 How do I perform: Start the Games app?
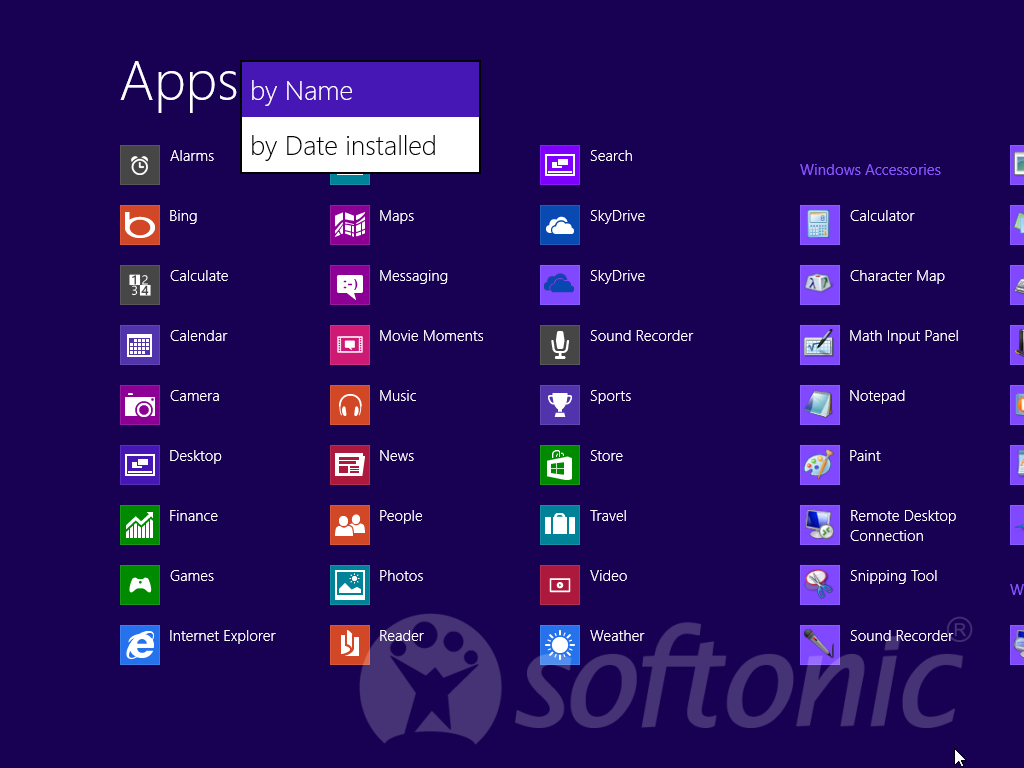pyautogui.click(x=140, y=585)
